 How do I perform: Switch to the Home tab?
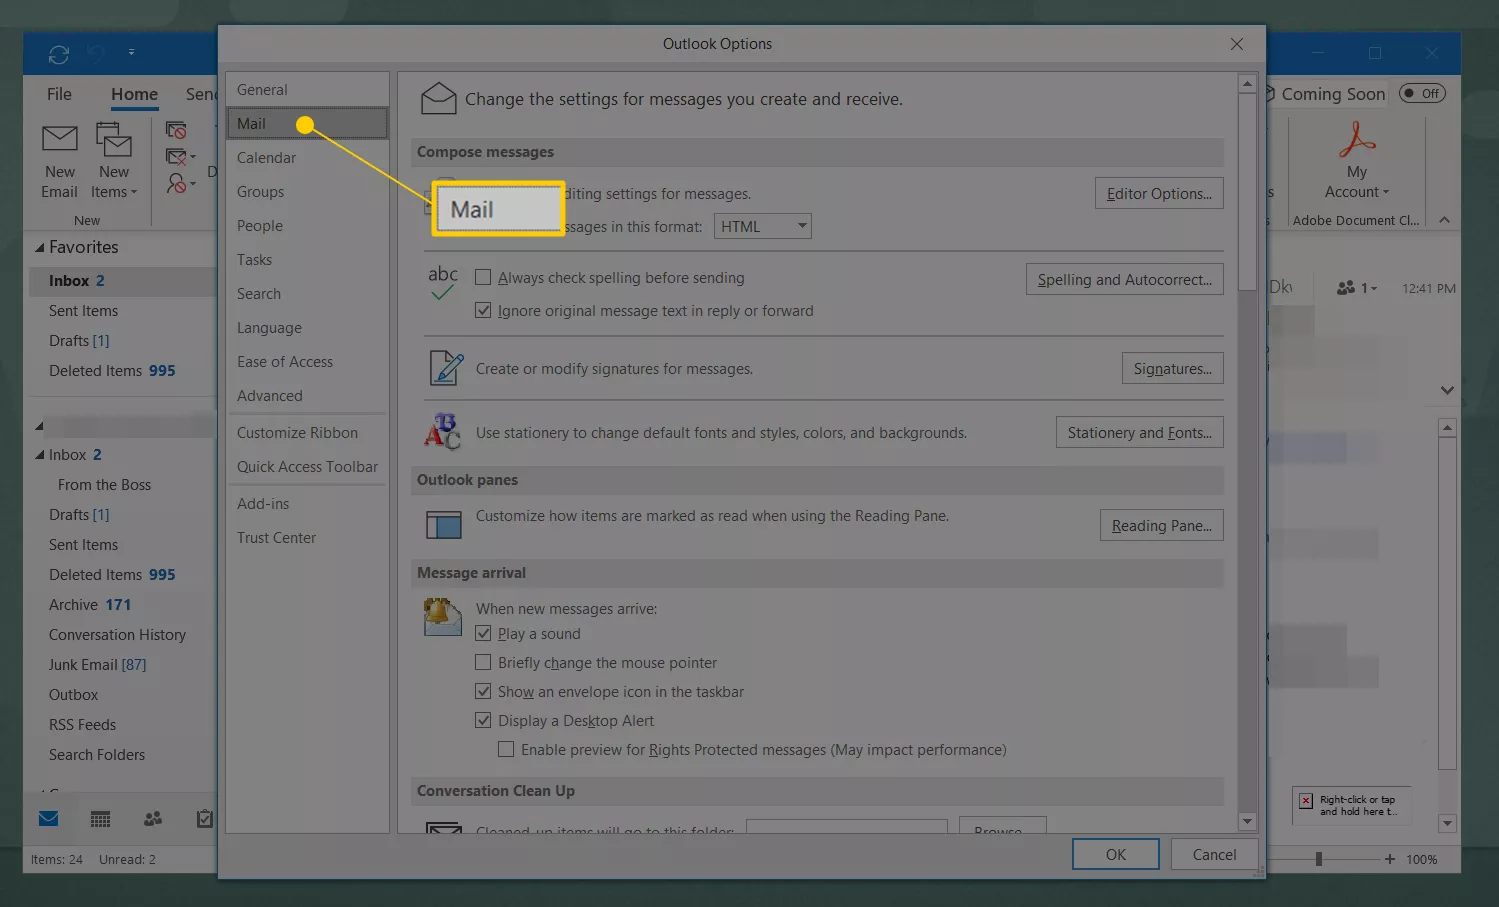pyautogui.click(x=134, y=94)
